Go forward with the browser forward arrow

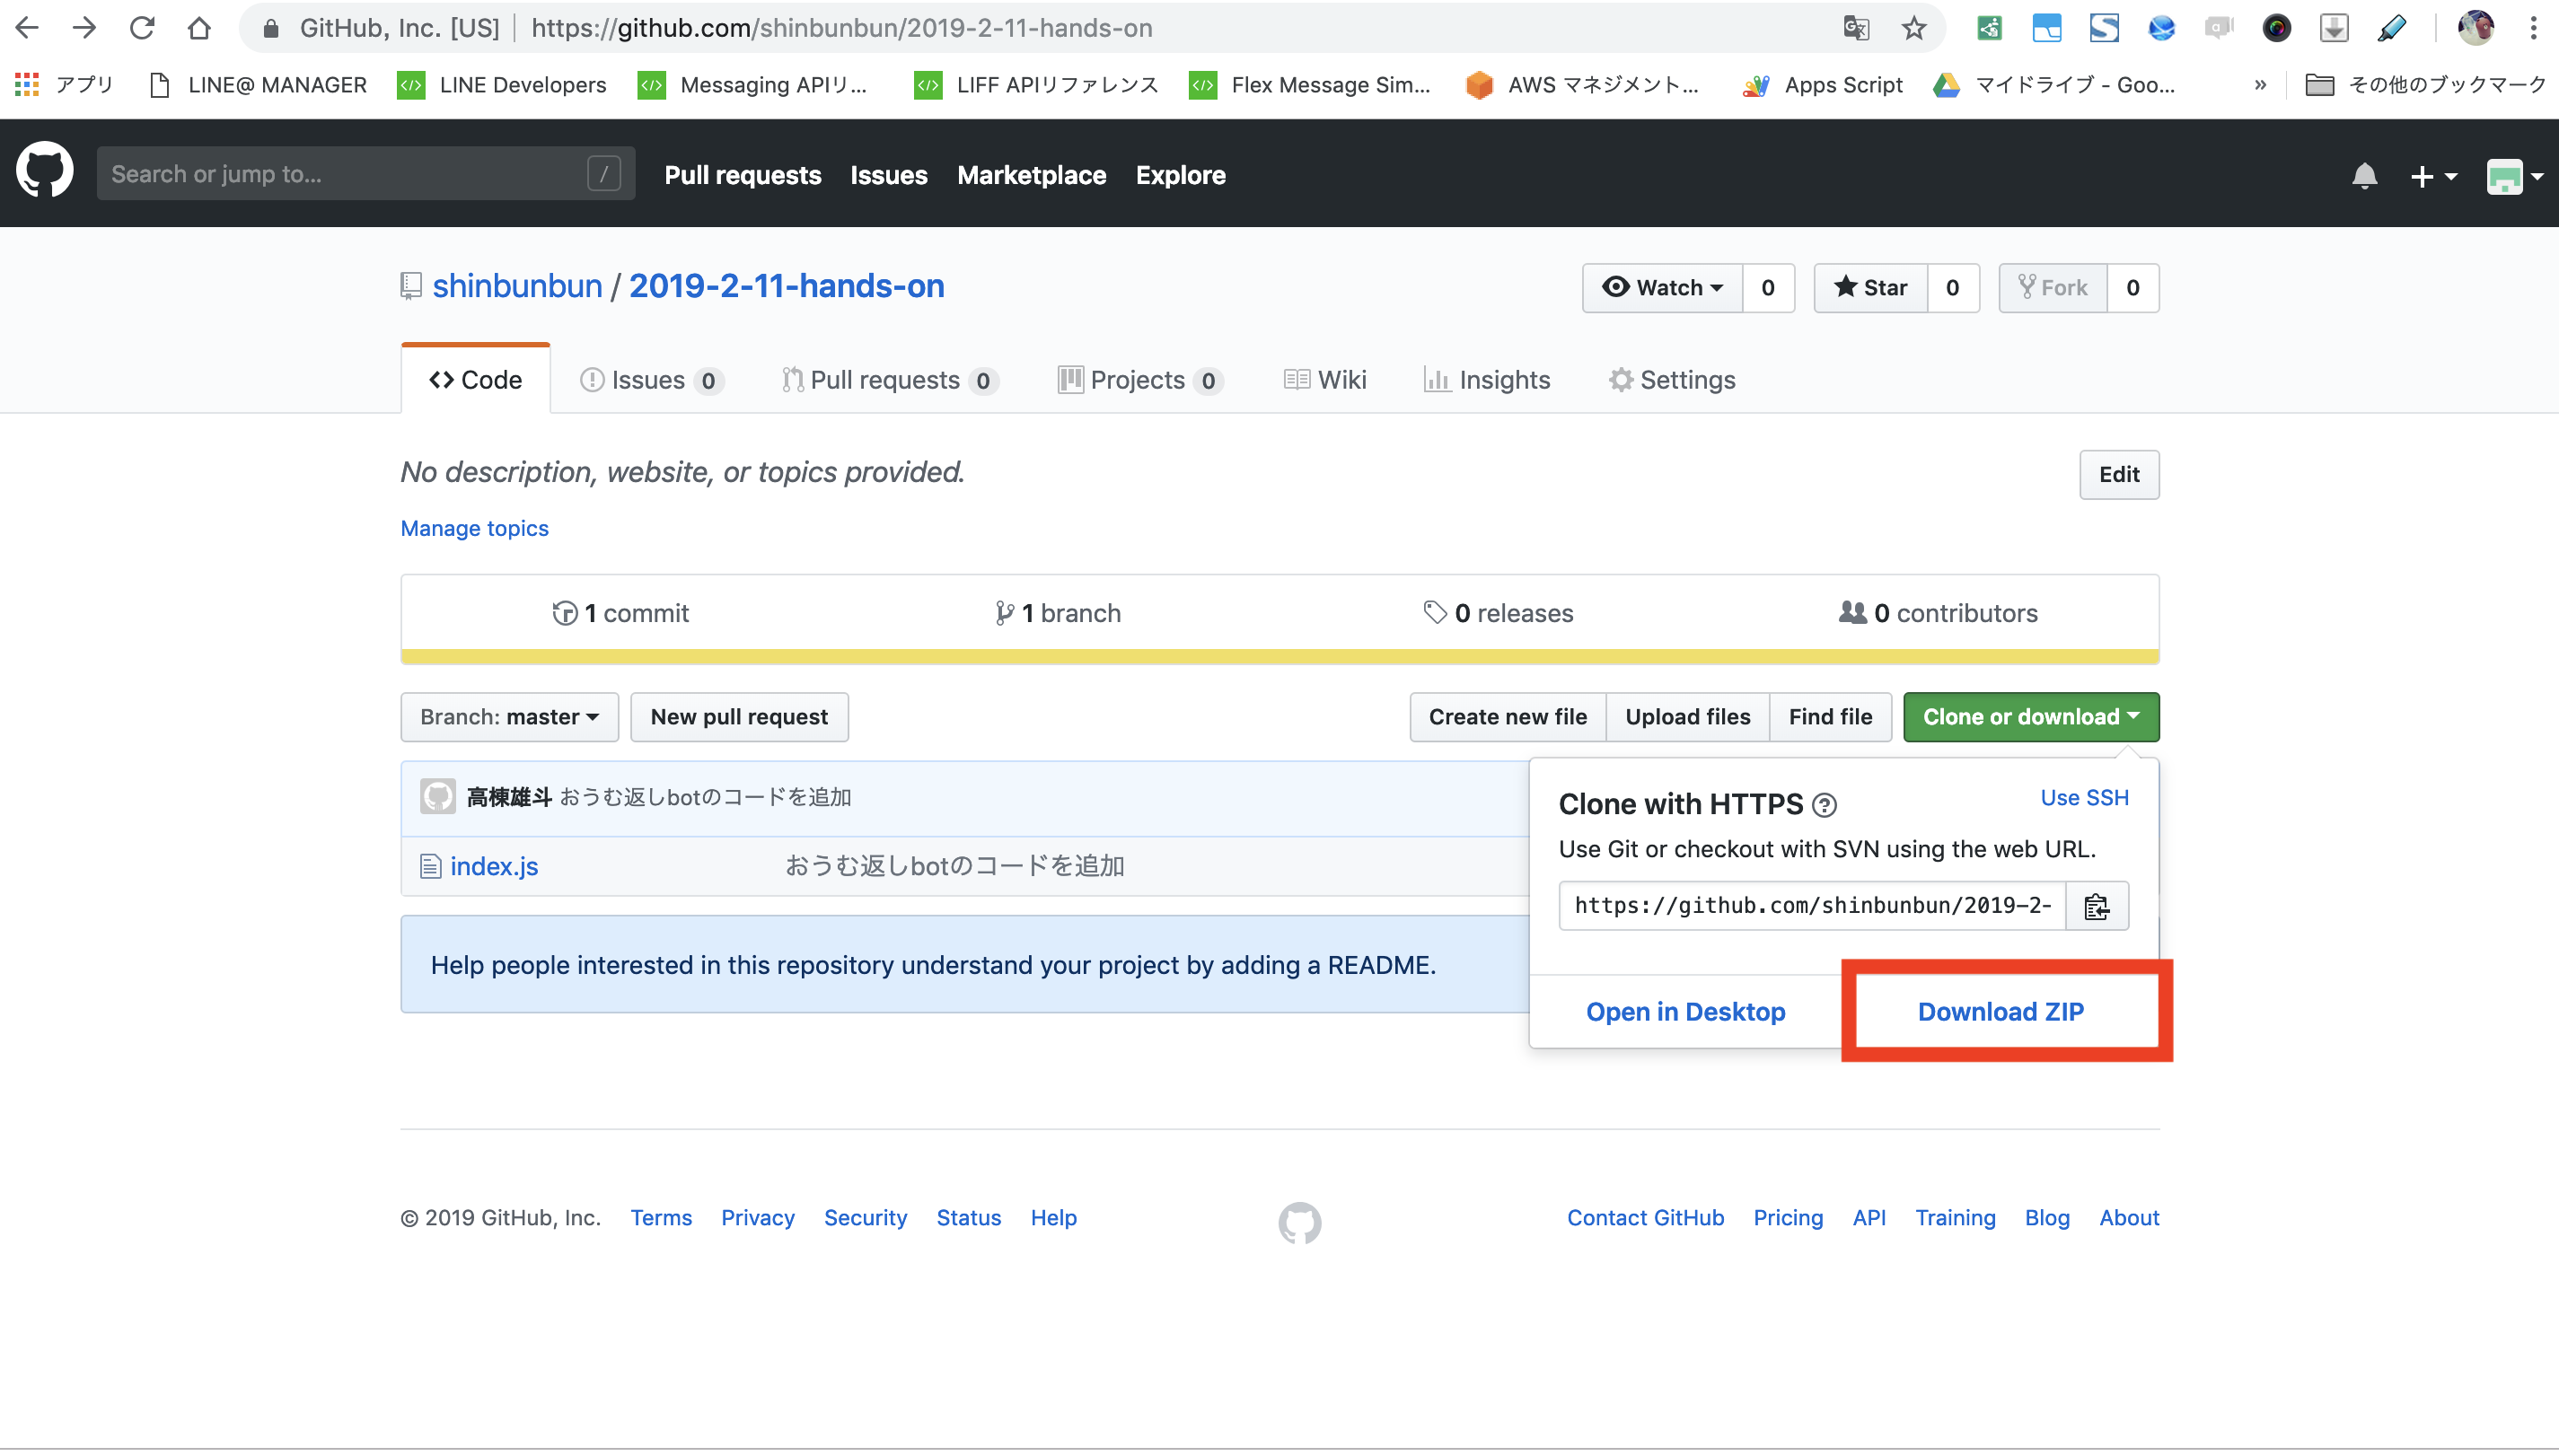click(x=84, y=27)
